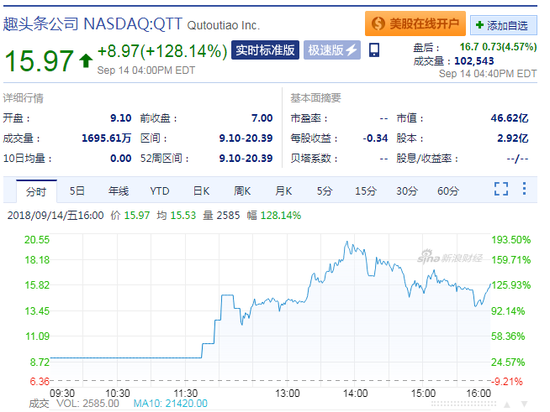Click the after-hours quote 16.7 0.73(4.57%)
Image resolution: width=550 pixels, height=412 pixels.
(x=498, y=47)
